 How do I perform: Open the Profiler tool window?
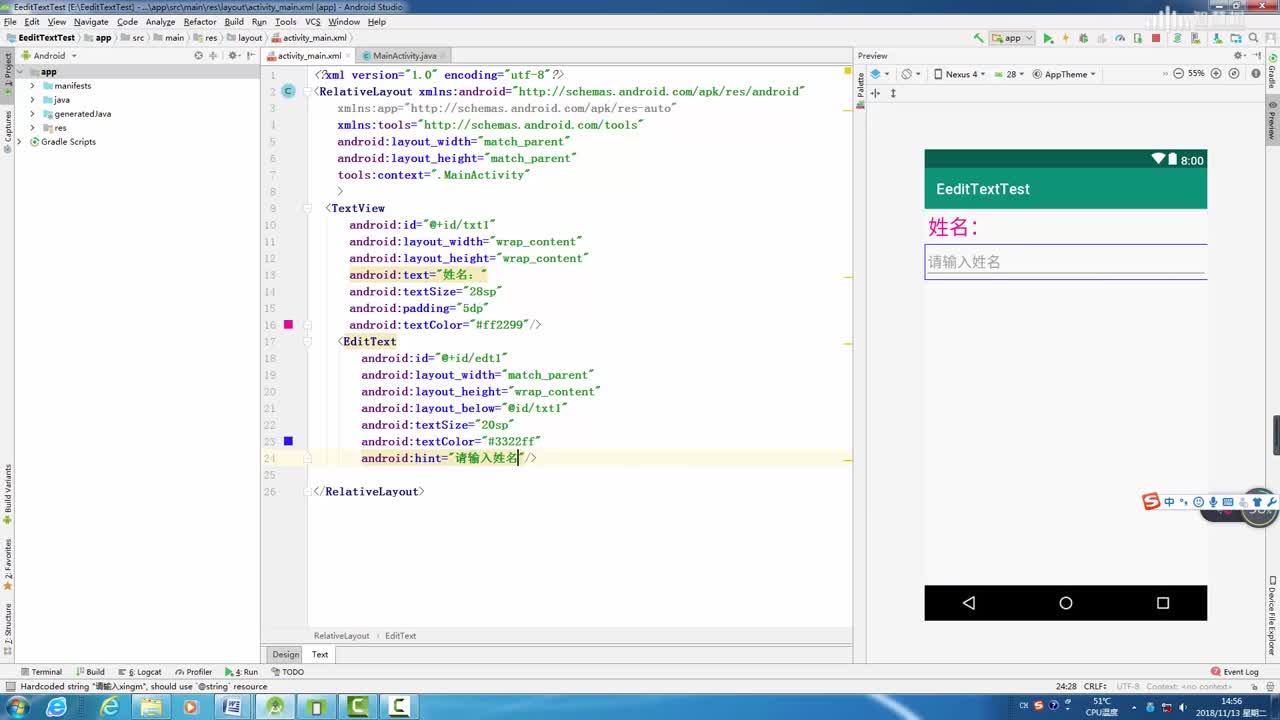click(193, 672)
